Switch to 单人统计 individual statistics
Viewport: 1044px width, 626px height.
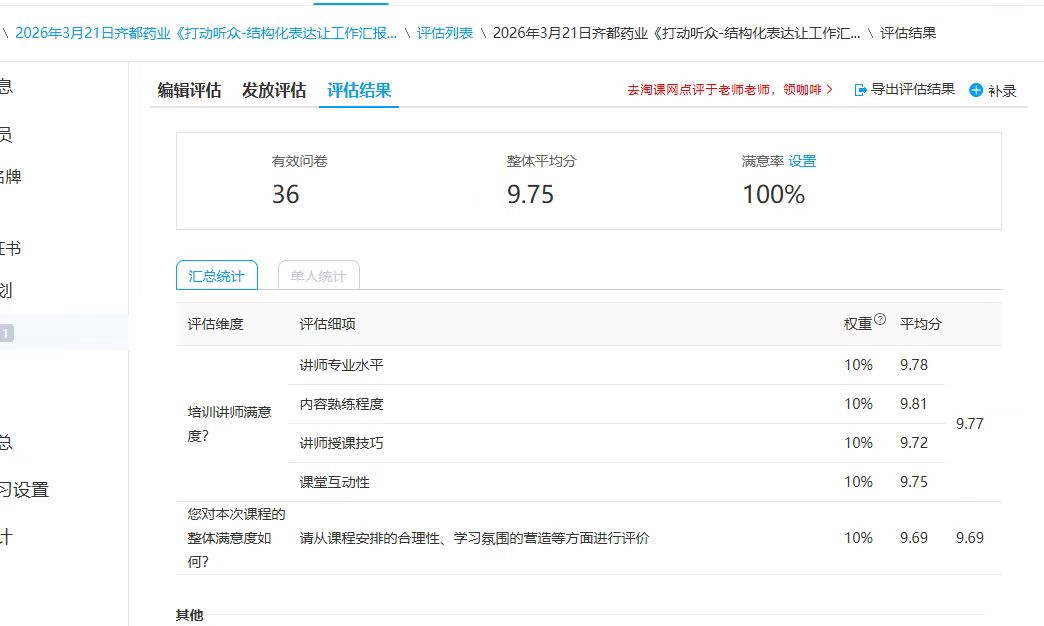pyautogui.click(x=318, y=276)
